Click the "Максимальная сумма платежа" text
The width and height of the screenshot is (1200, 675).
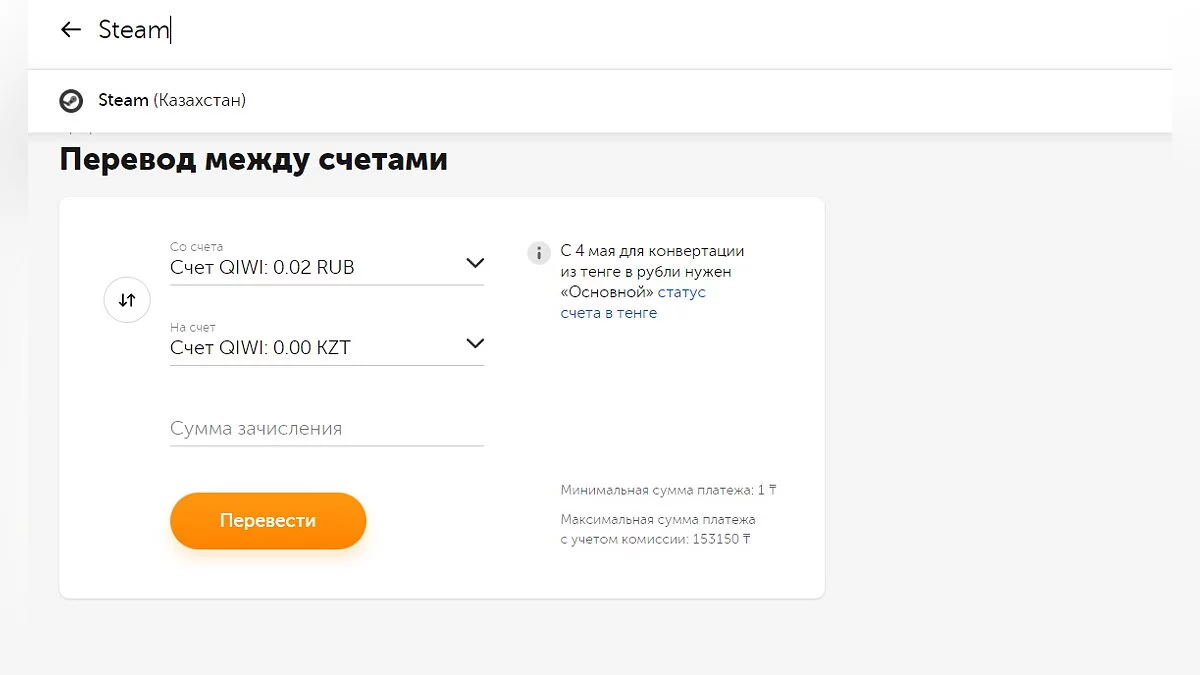point(658,520)
